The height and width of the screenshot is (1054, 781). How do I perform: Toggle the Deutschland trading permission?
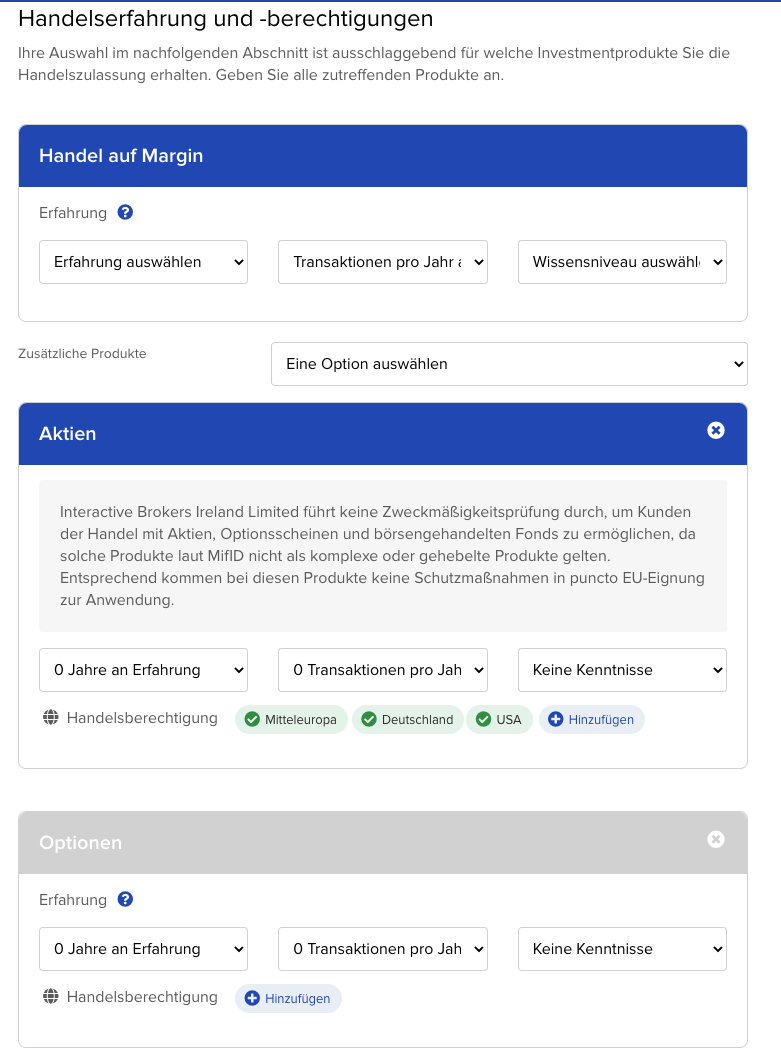[407, 719]
